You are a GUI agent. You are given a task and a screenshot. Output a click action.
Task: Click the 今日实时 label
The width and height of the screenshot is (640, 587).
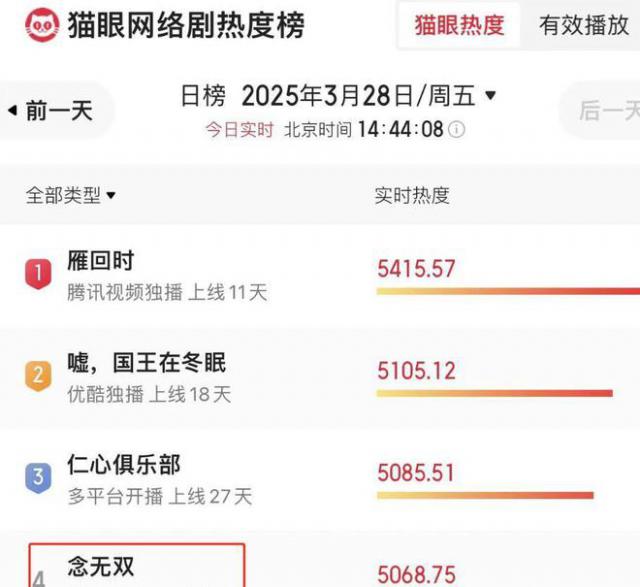(240, 130)
